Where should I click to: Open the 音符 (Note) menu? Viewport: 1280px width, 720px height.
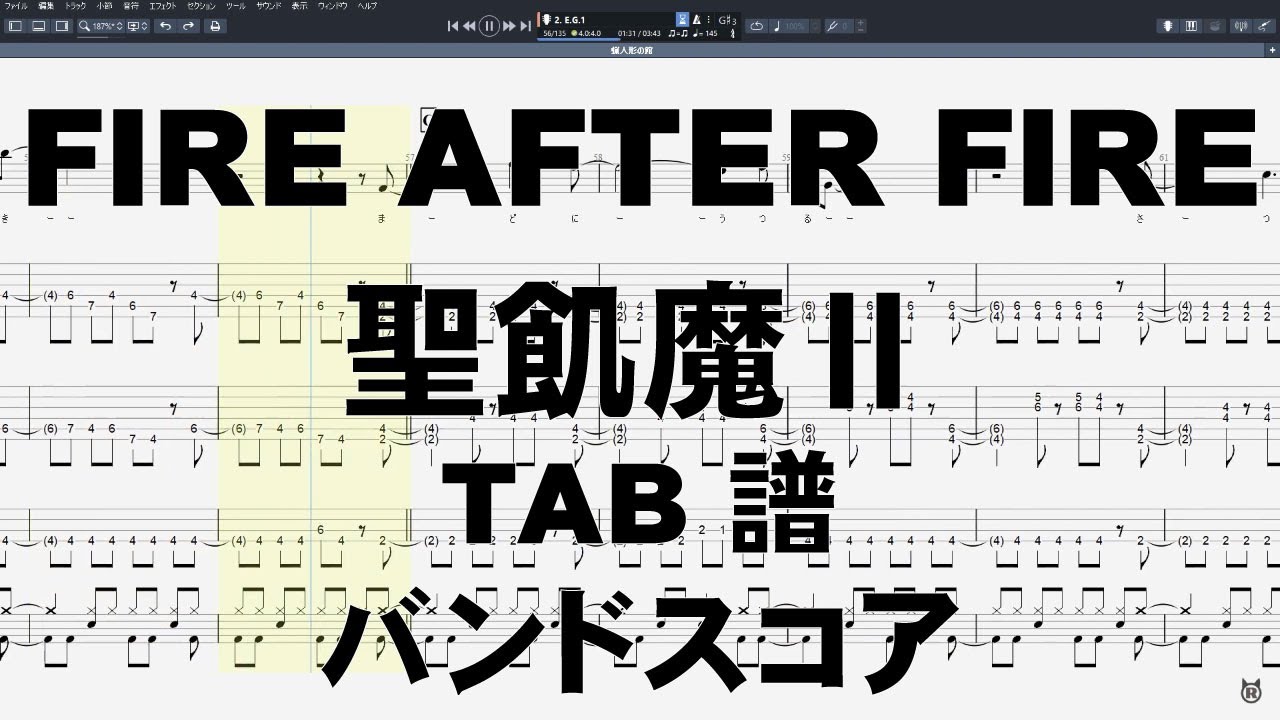tap(131, 6)
